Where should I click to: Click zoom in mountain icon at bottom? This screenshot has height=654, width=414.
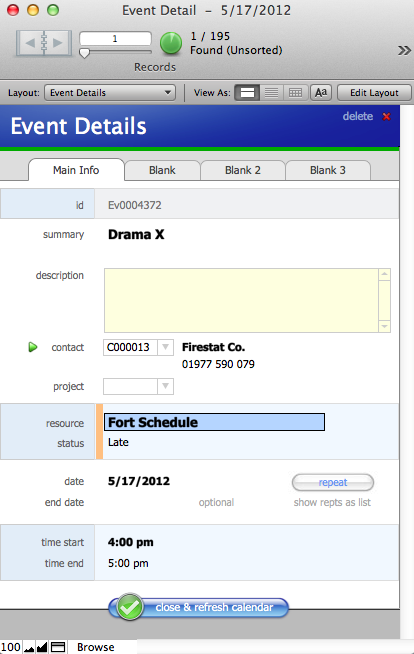click(42, 647)
